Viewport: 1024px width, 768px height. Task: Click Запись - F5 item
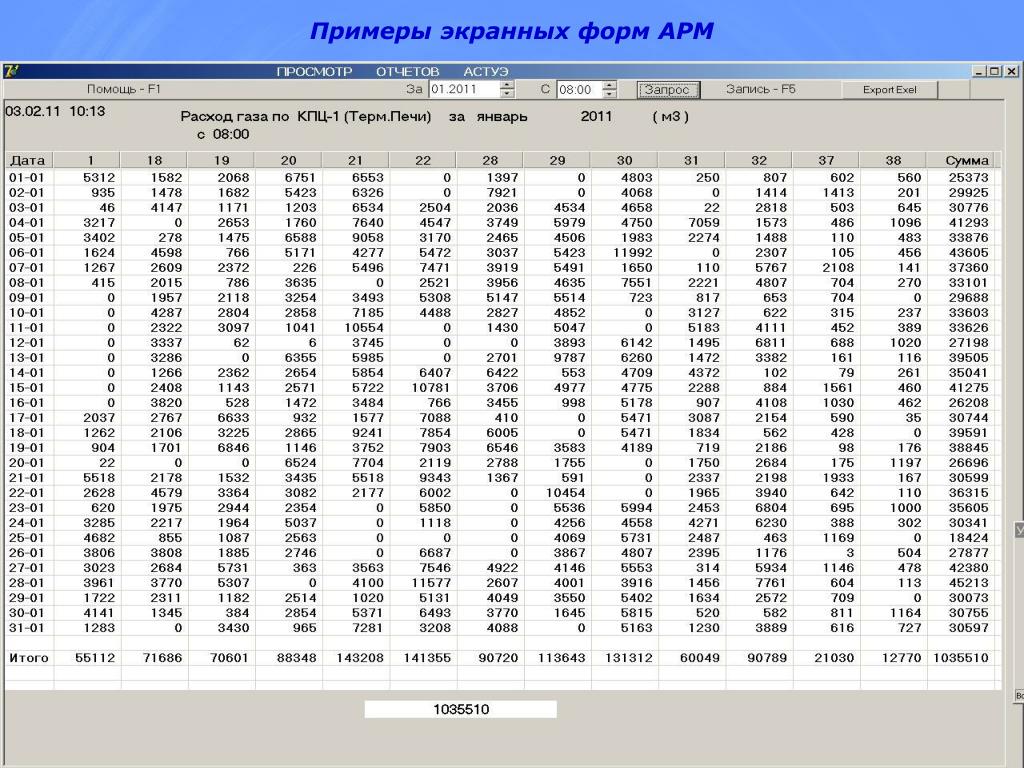click(x=761, y=89)
